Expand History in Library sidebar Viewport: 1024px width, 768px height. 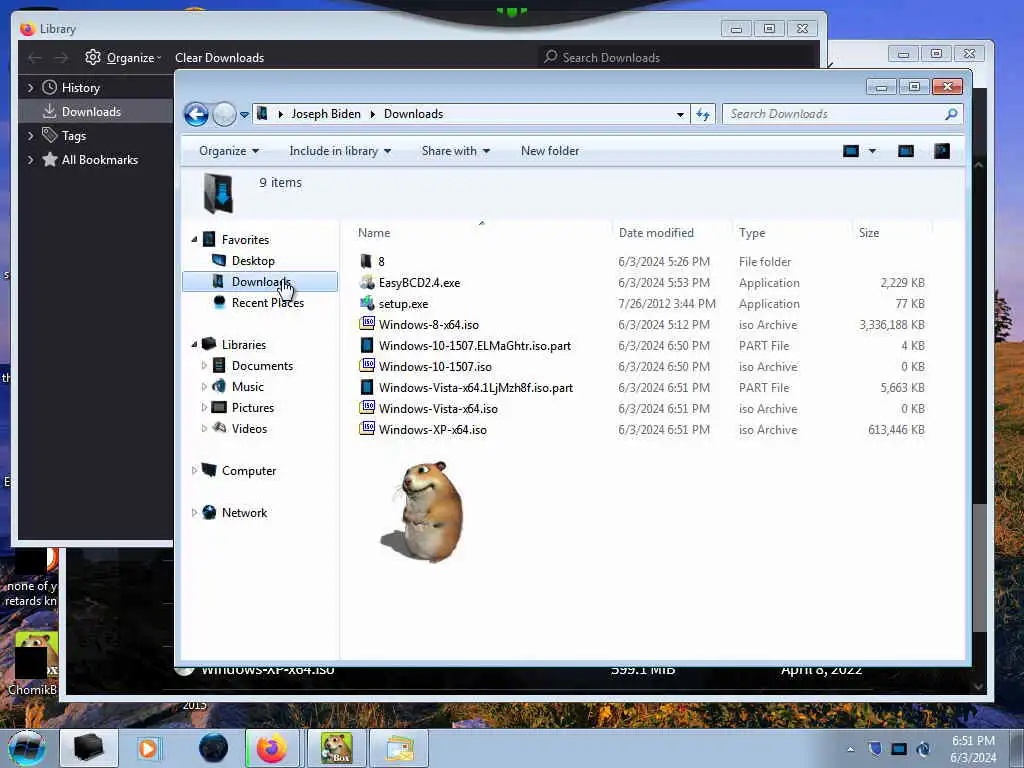pos(30,88)
